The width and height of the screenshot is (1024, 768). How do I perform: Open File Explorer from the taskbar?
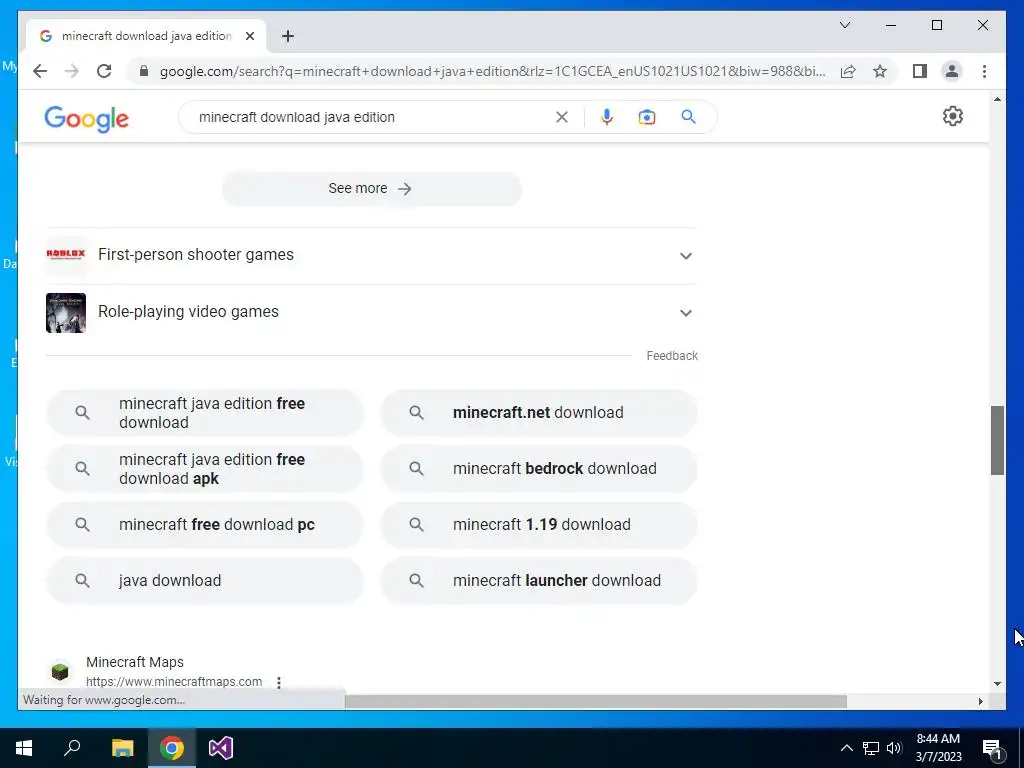122,748
